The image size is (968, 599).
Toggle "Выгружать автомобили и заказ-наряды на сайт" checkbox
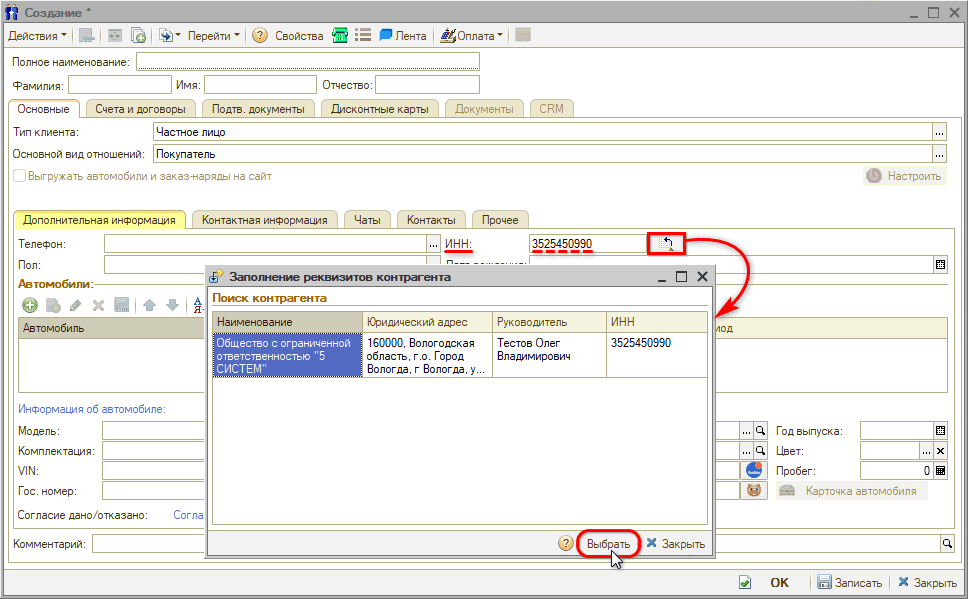19,176
